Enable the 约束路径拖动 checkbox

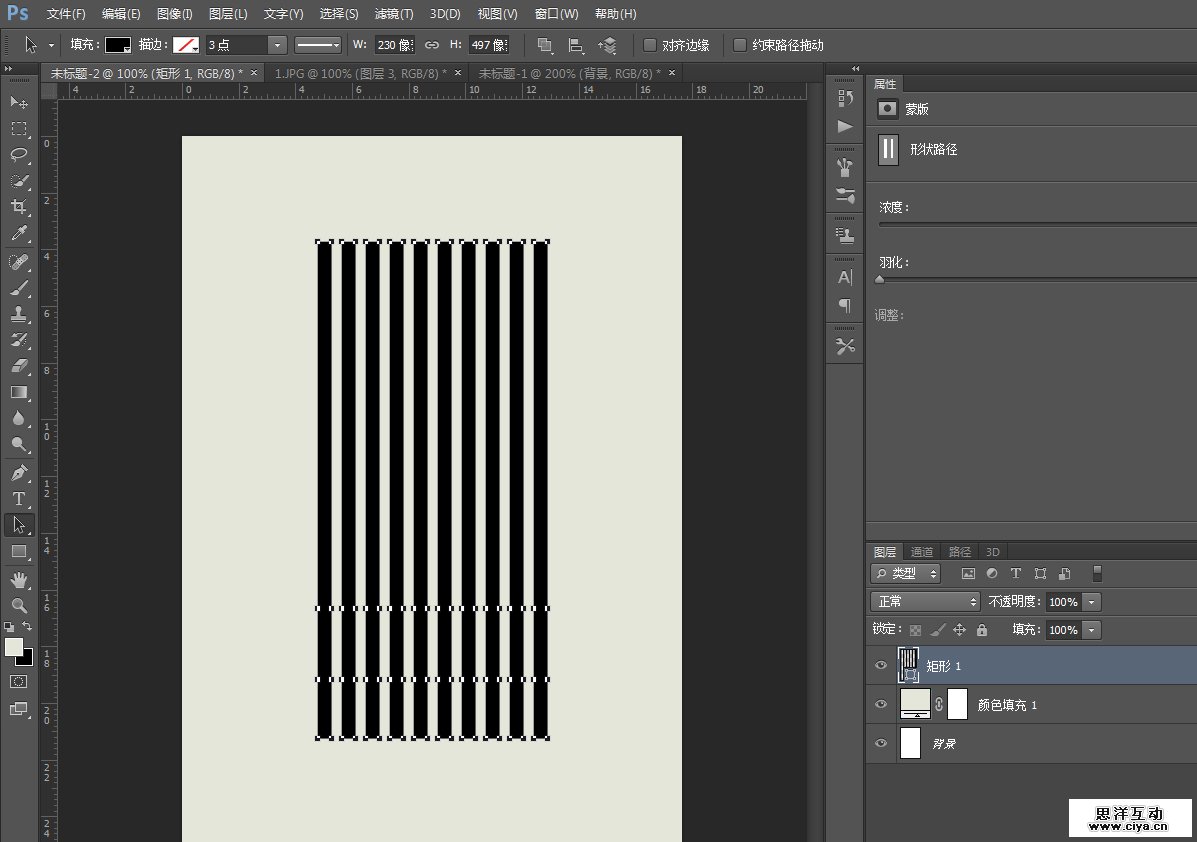[740, 45]
